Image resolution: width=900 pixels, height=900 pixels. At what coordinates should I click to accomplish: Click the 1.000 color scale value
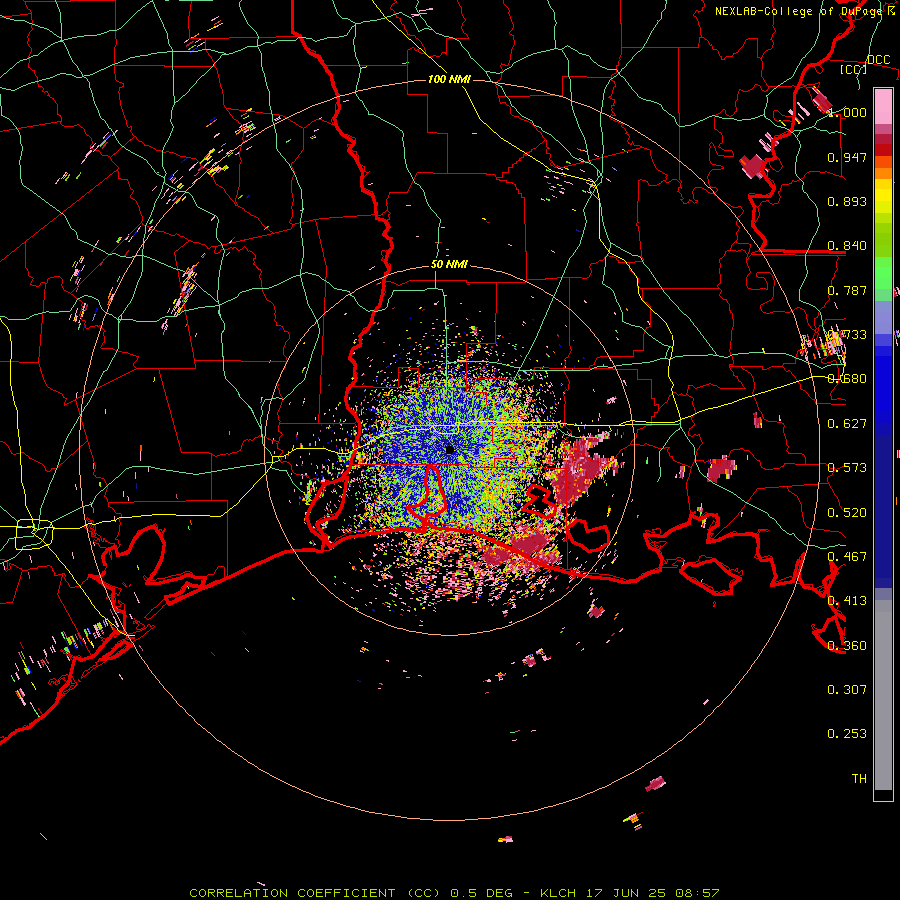click(847, 112)
